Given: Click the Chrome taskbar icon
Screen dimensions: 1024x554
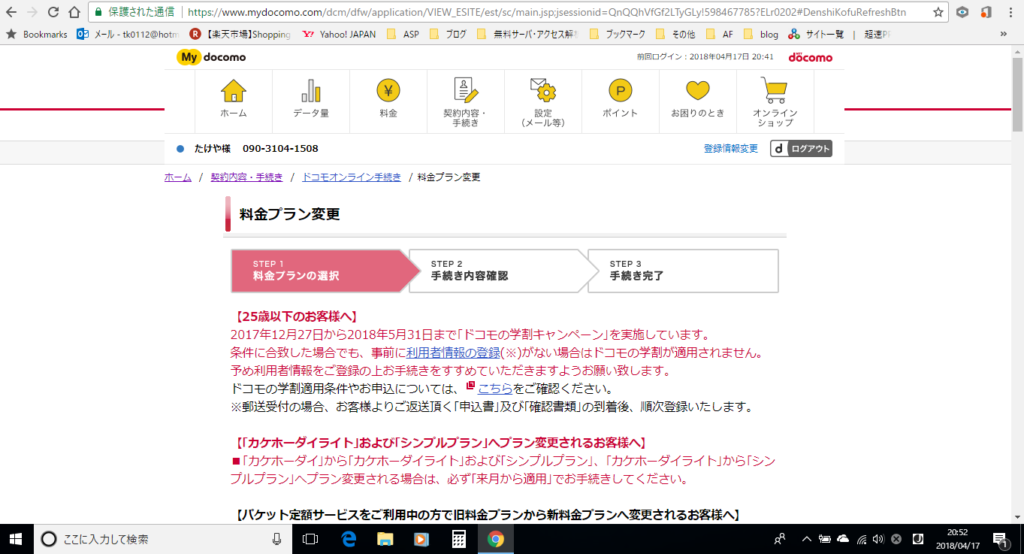Looking at the screenshot, I should 496,539.
